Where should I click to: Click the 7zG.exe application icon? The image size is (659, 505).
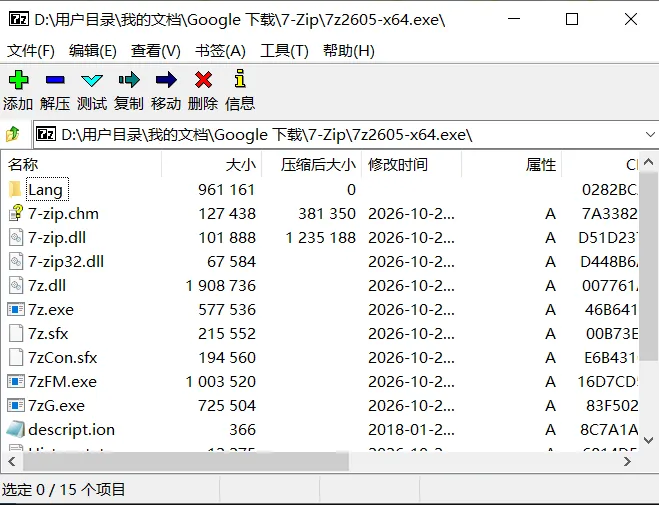point(16,405)
